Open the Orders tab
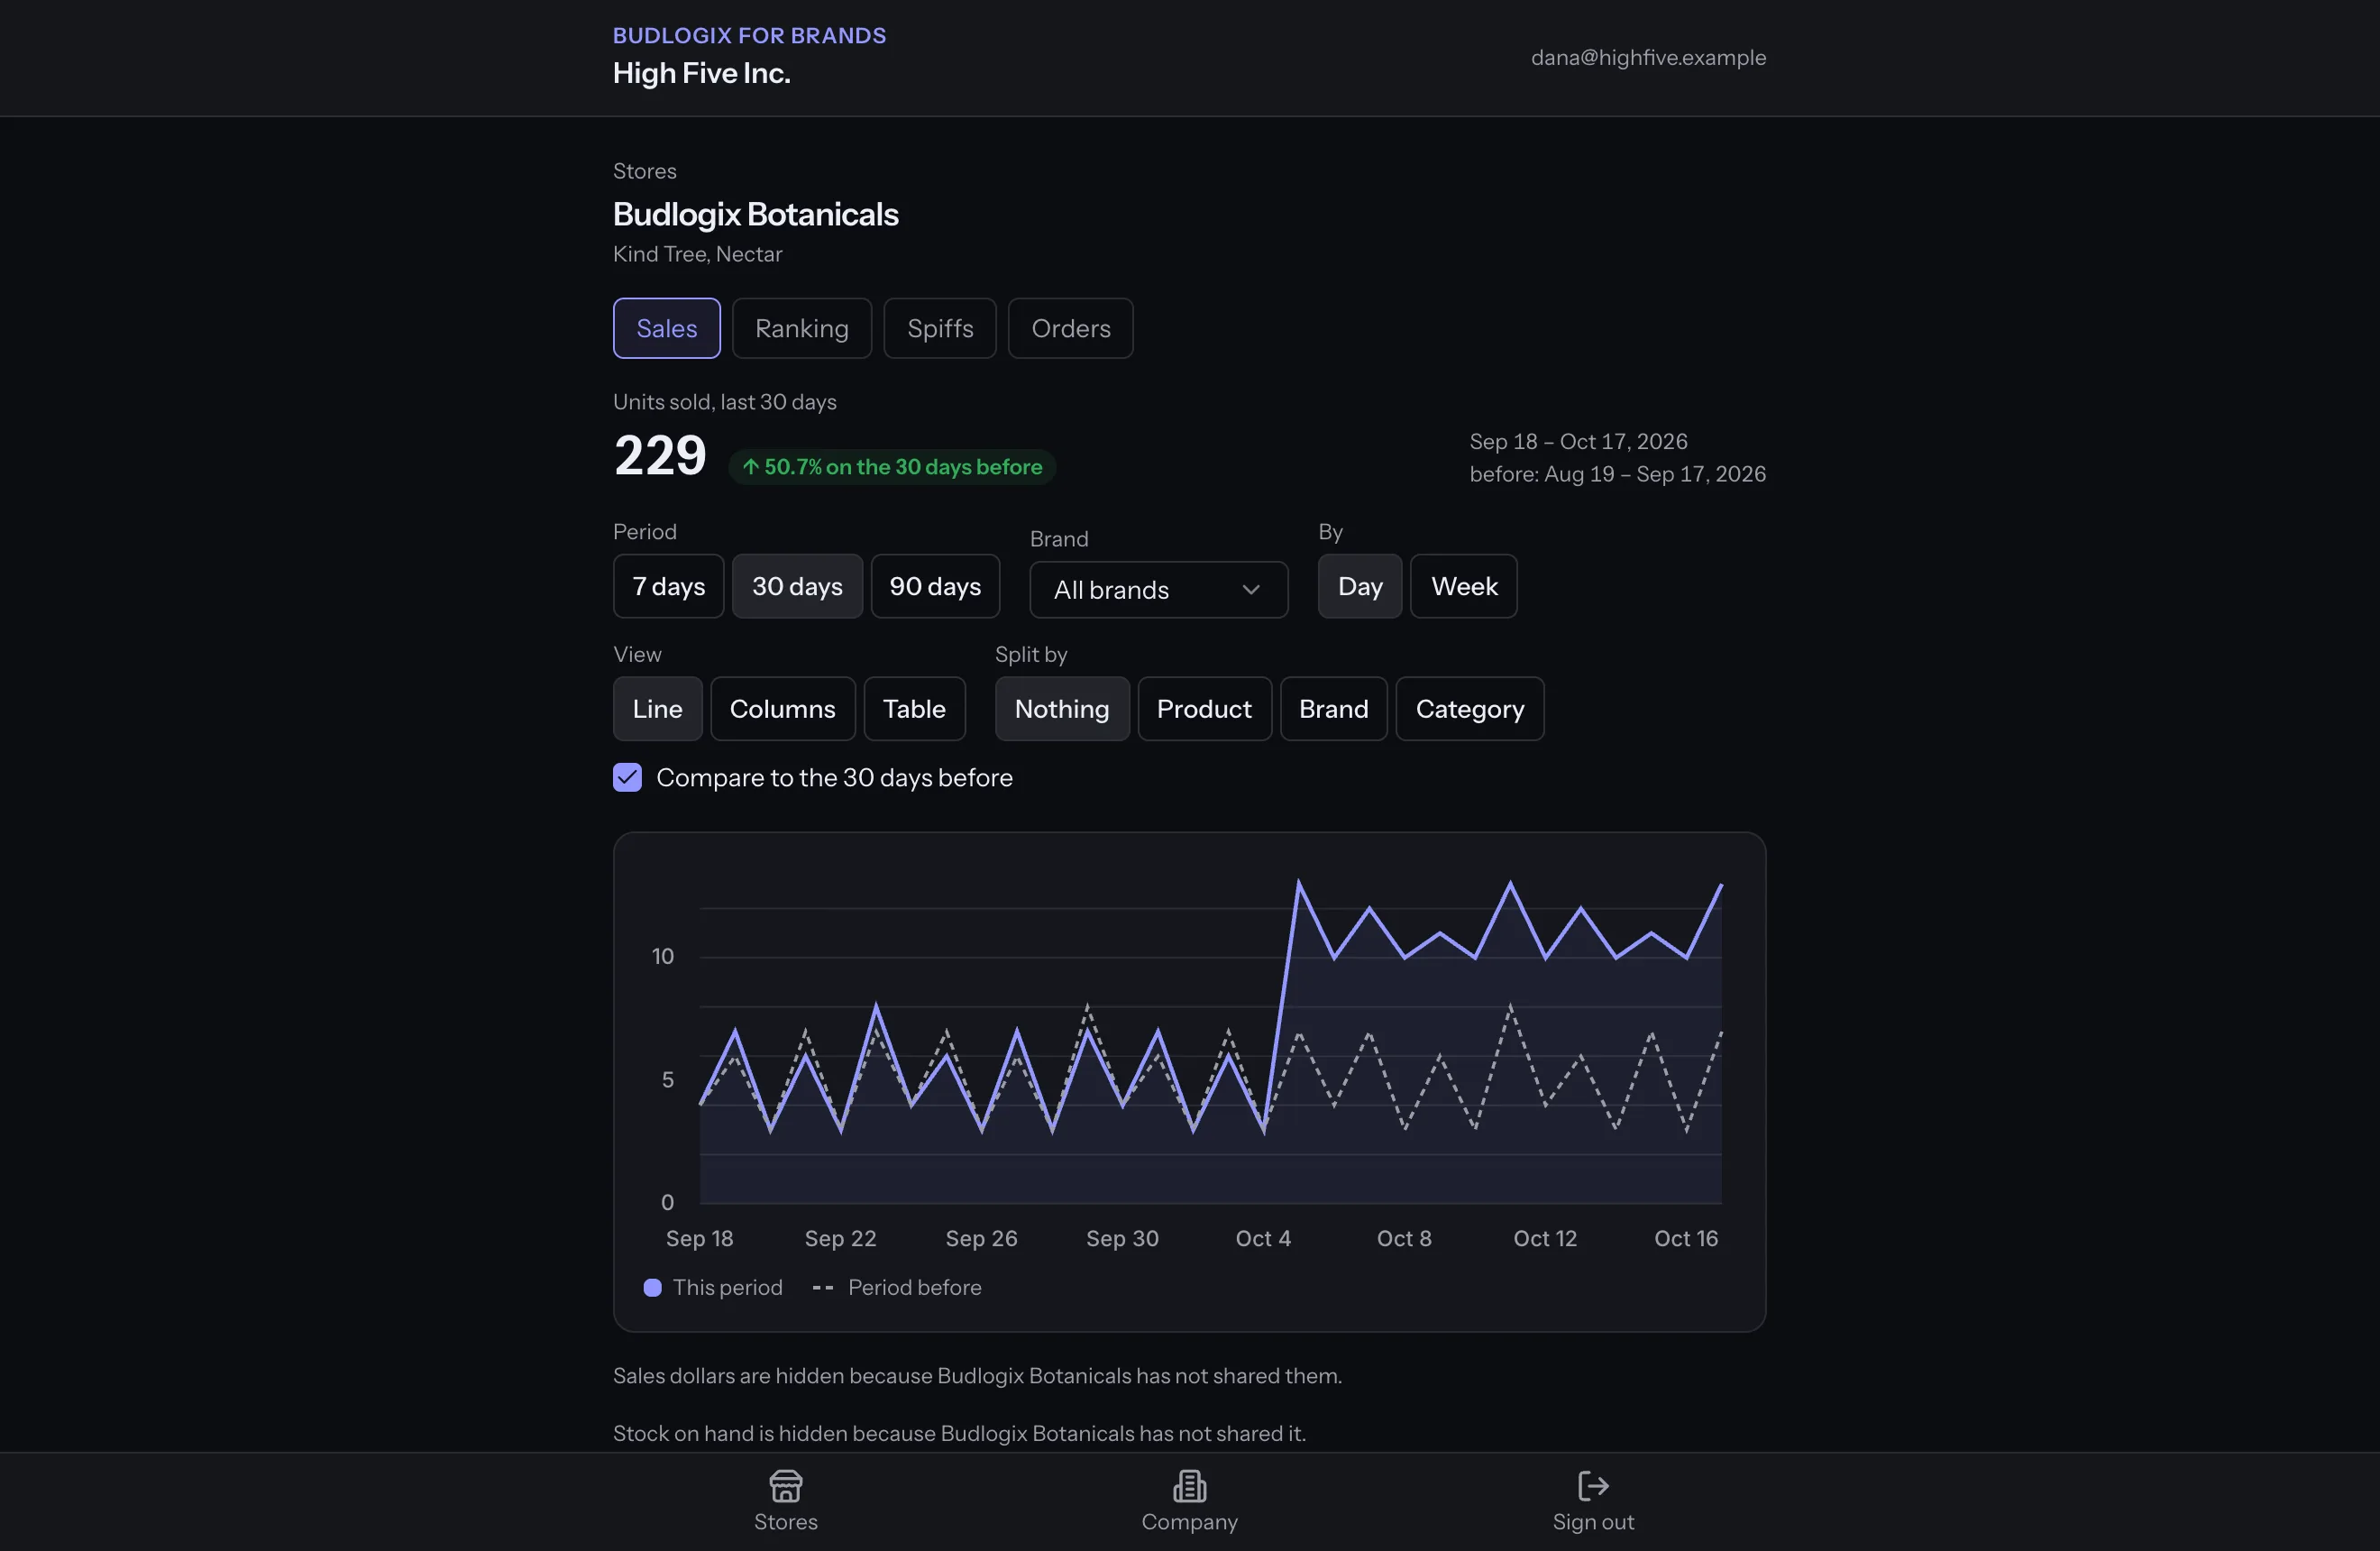2380x1551 pixels. pyautogui.click(x=1071, y=328)
